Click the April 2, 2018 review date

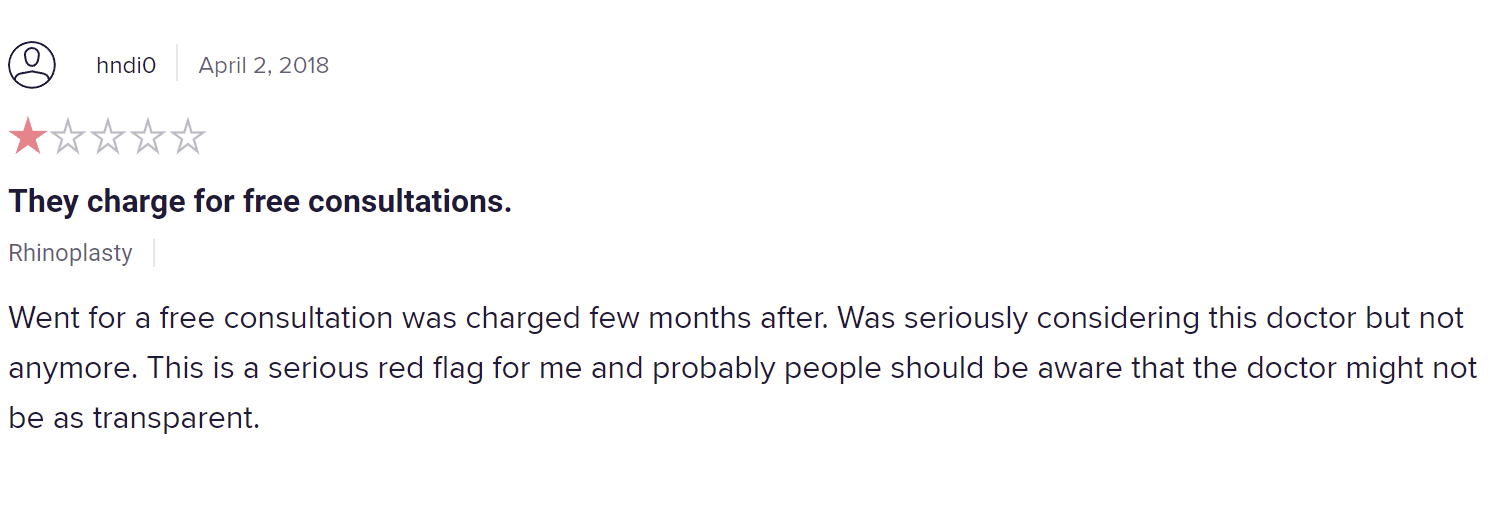tap(263, 66)
